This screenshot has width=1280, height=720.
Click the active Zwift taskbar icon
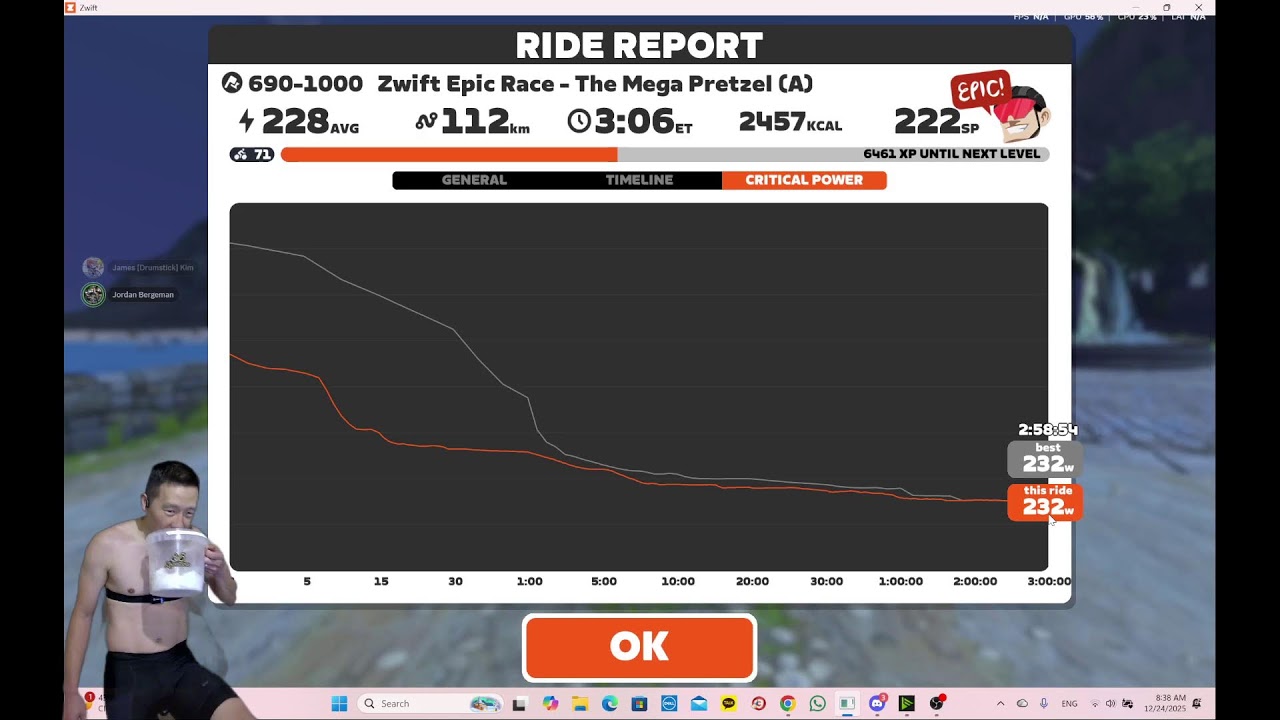pos(847,704)
